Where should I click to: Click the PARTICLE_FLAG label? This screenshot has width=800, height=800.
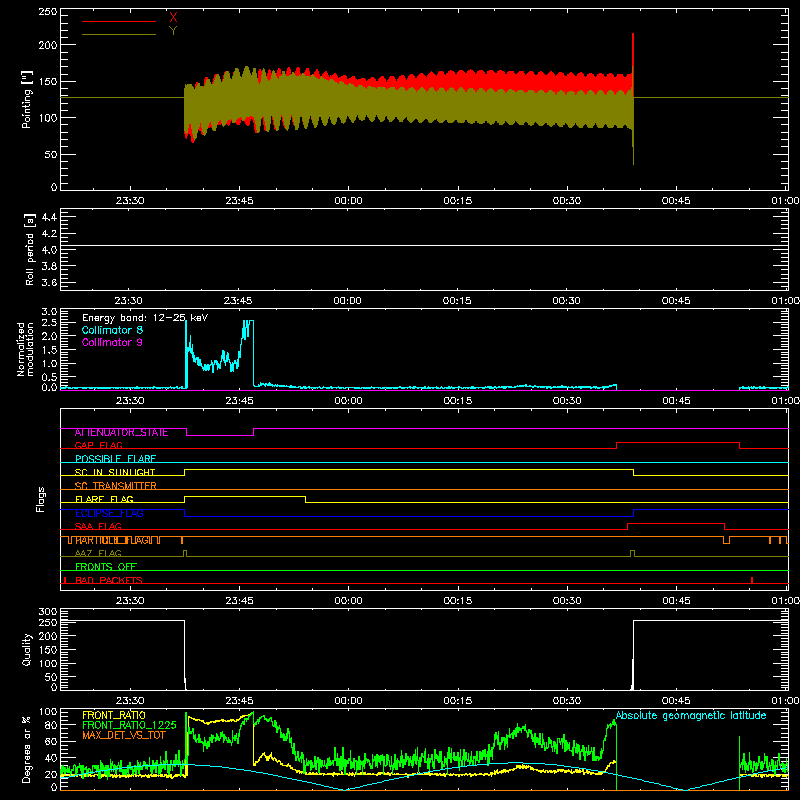click(113, 540)
